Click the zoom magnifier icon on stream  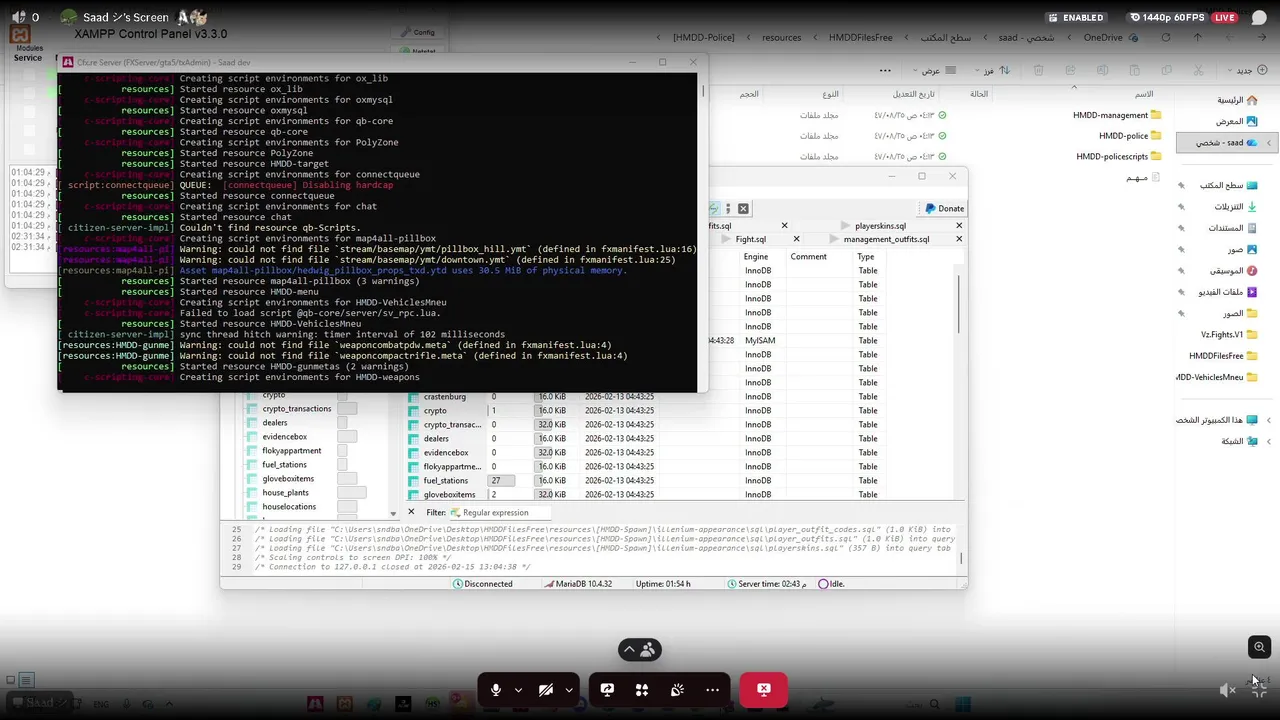coord(1260,647)
